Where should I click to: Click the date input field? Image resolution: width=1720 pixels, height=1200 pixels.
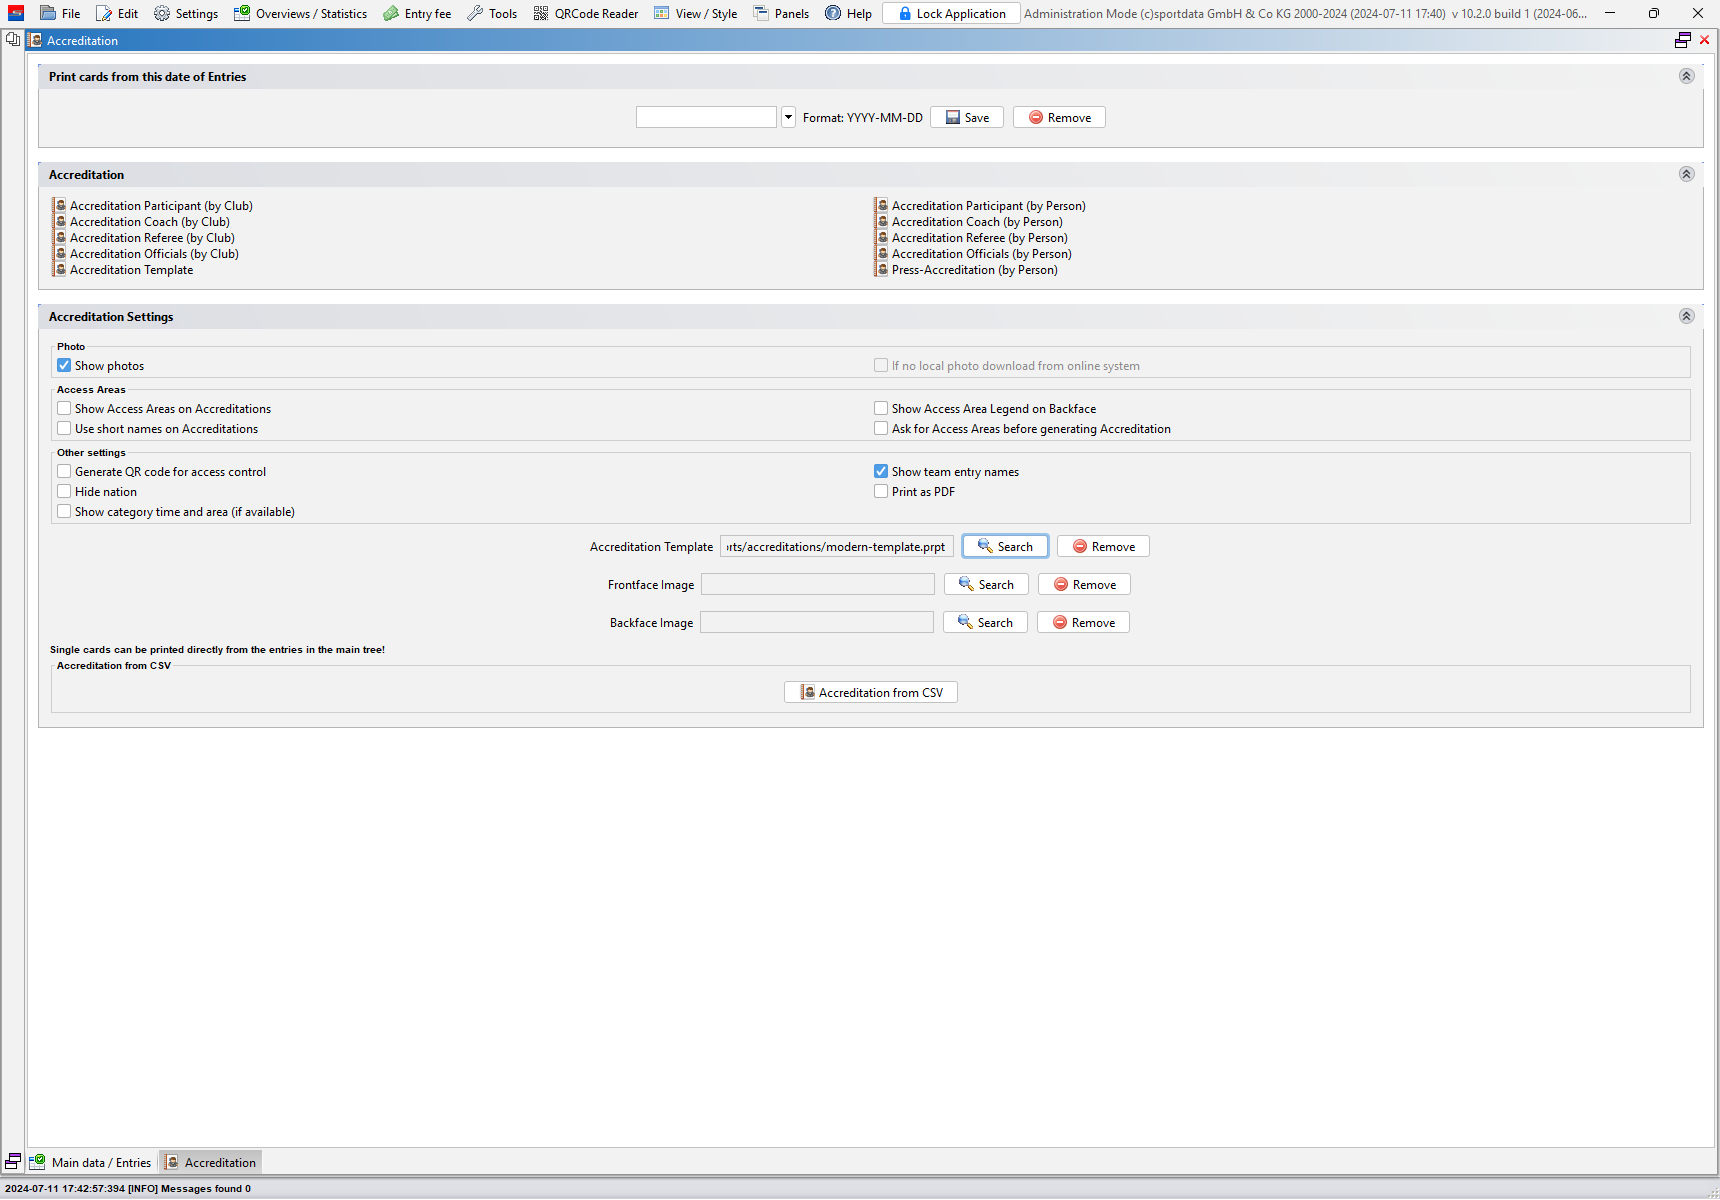point(706,117)
